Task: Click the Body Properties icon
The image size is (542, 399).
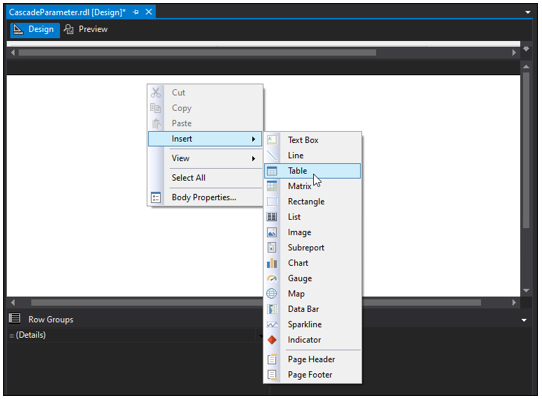Action: pyautogui.click(x=156, y=197)
